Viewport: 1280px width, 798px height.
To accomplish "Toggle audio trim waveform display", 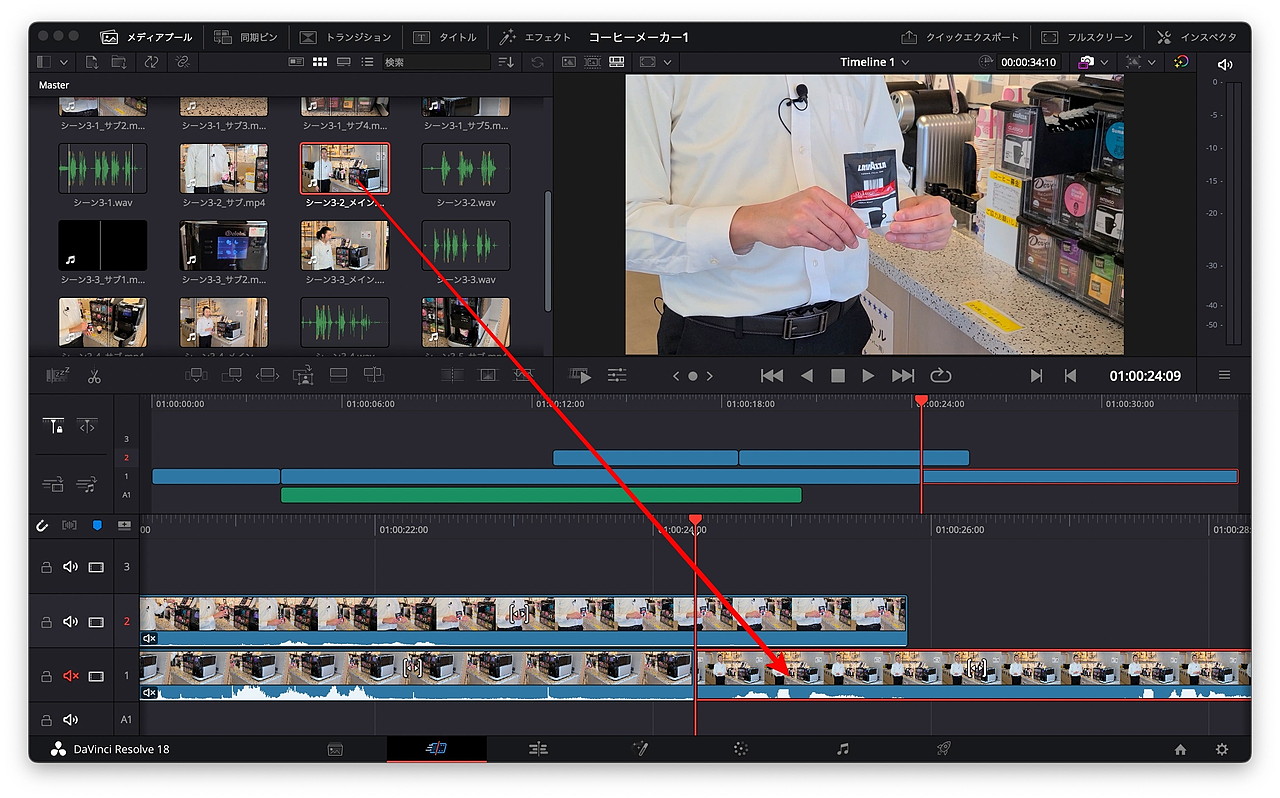I will coord(69,525).
